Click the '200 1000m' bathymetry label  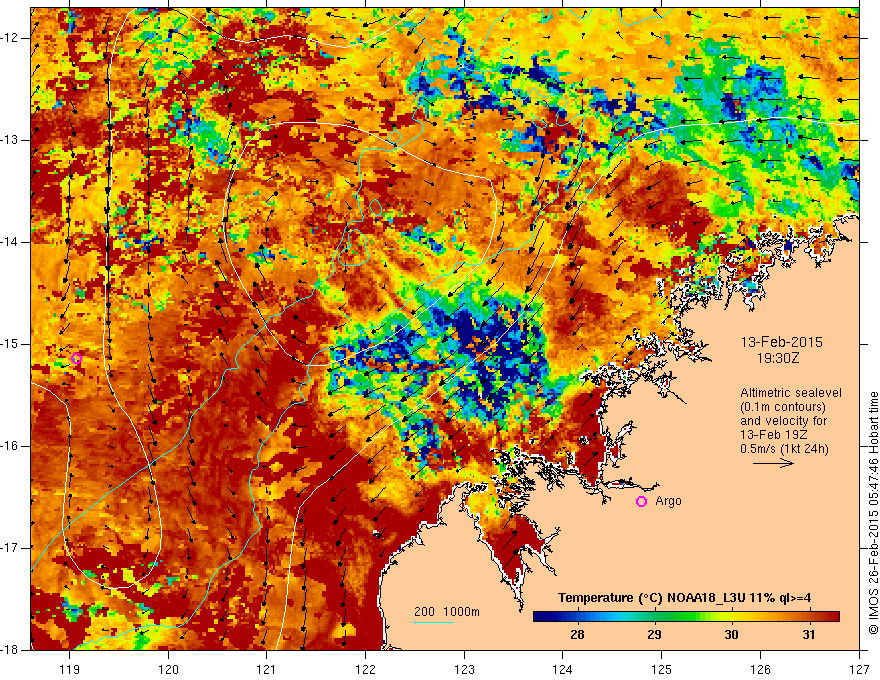point(447,612)
